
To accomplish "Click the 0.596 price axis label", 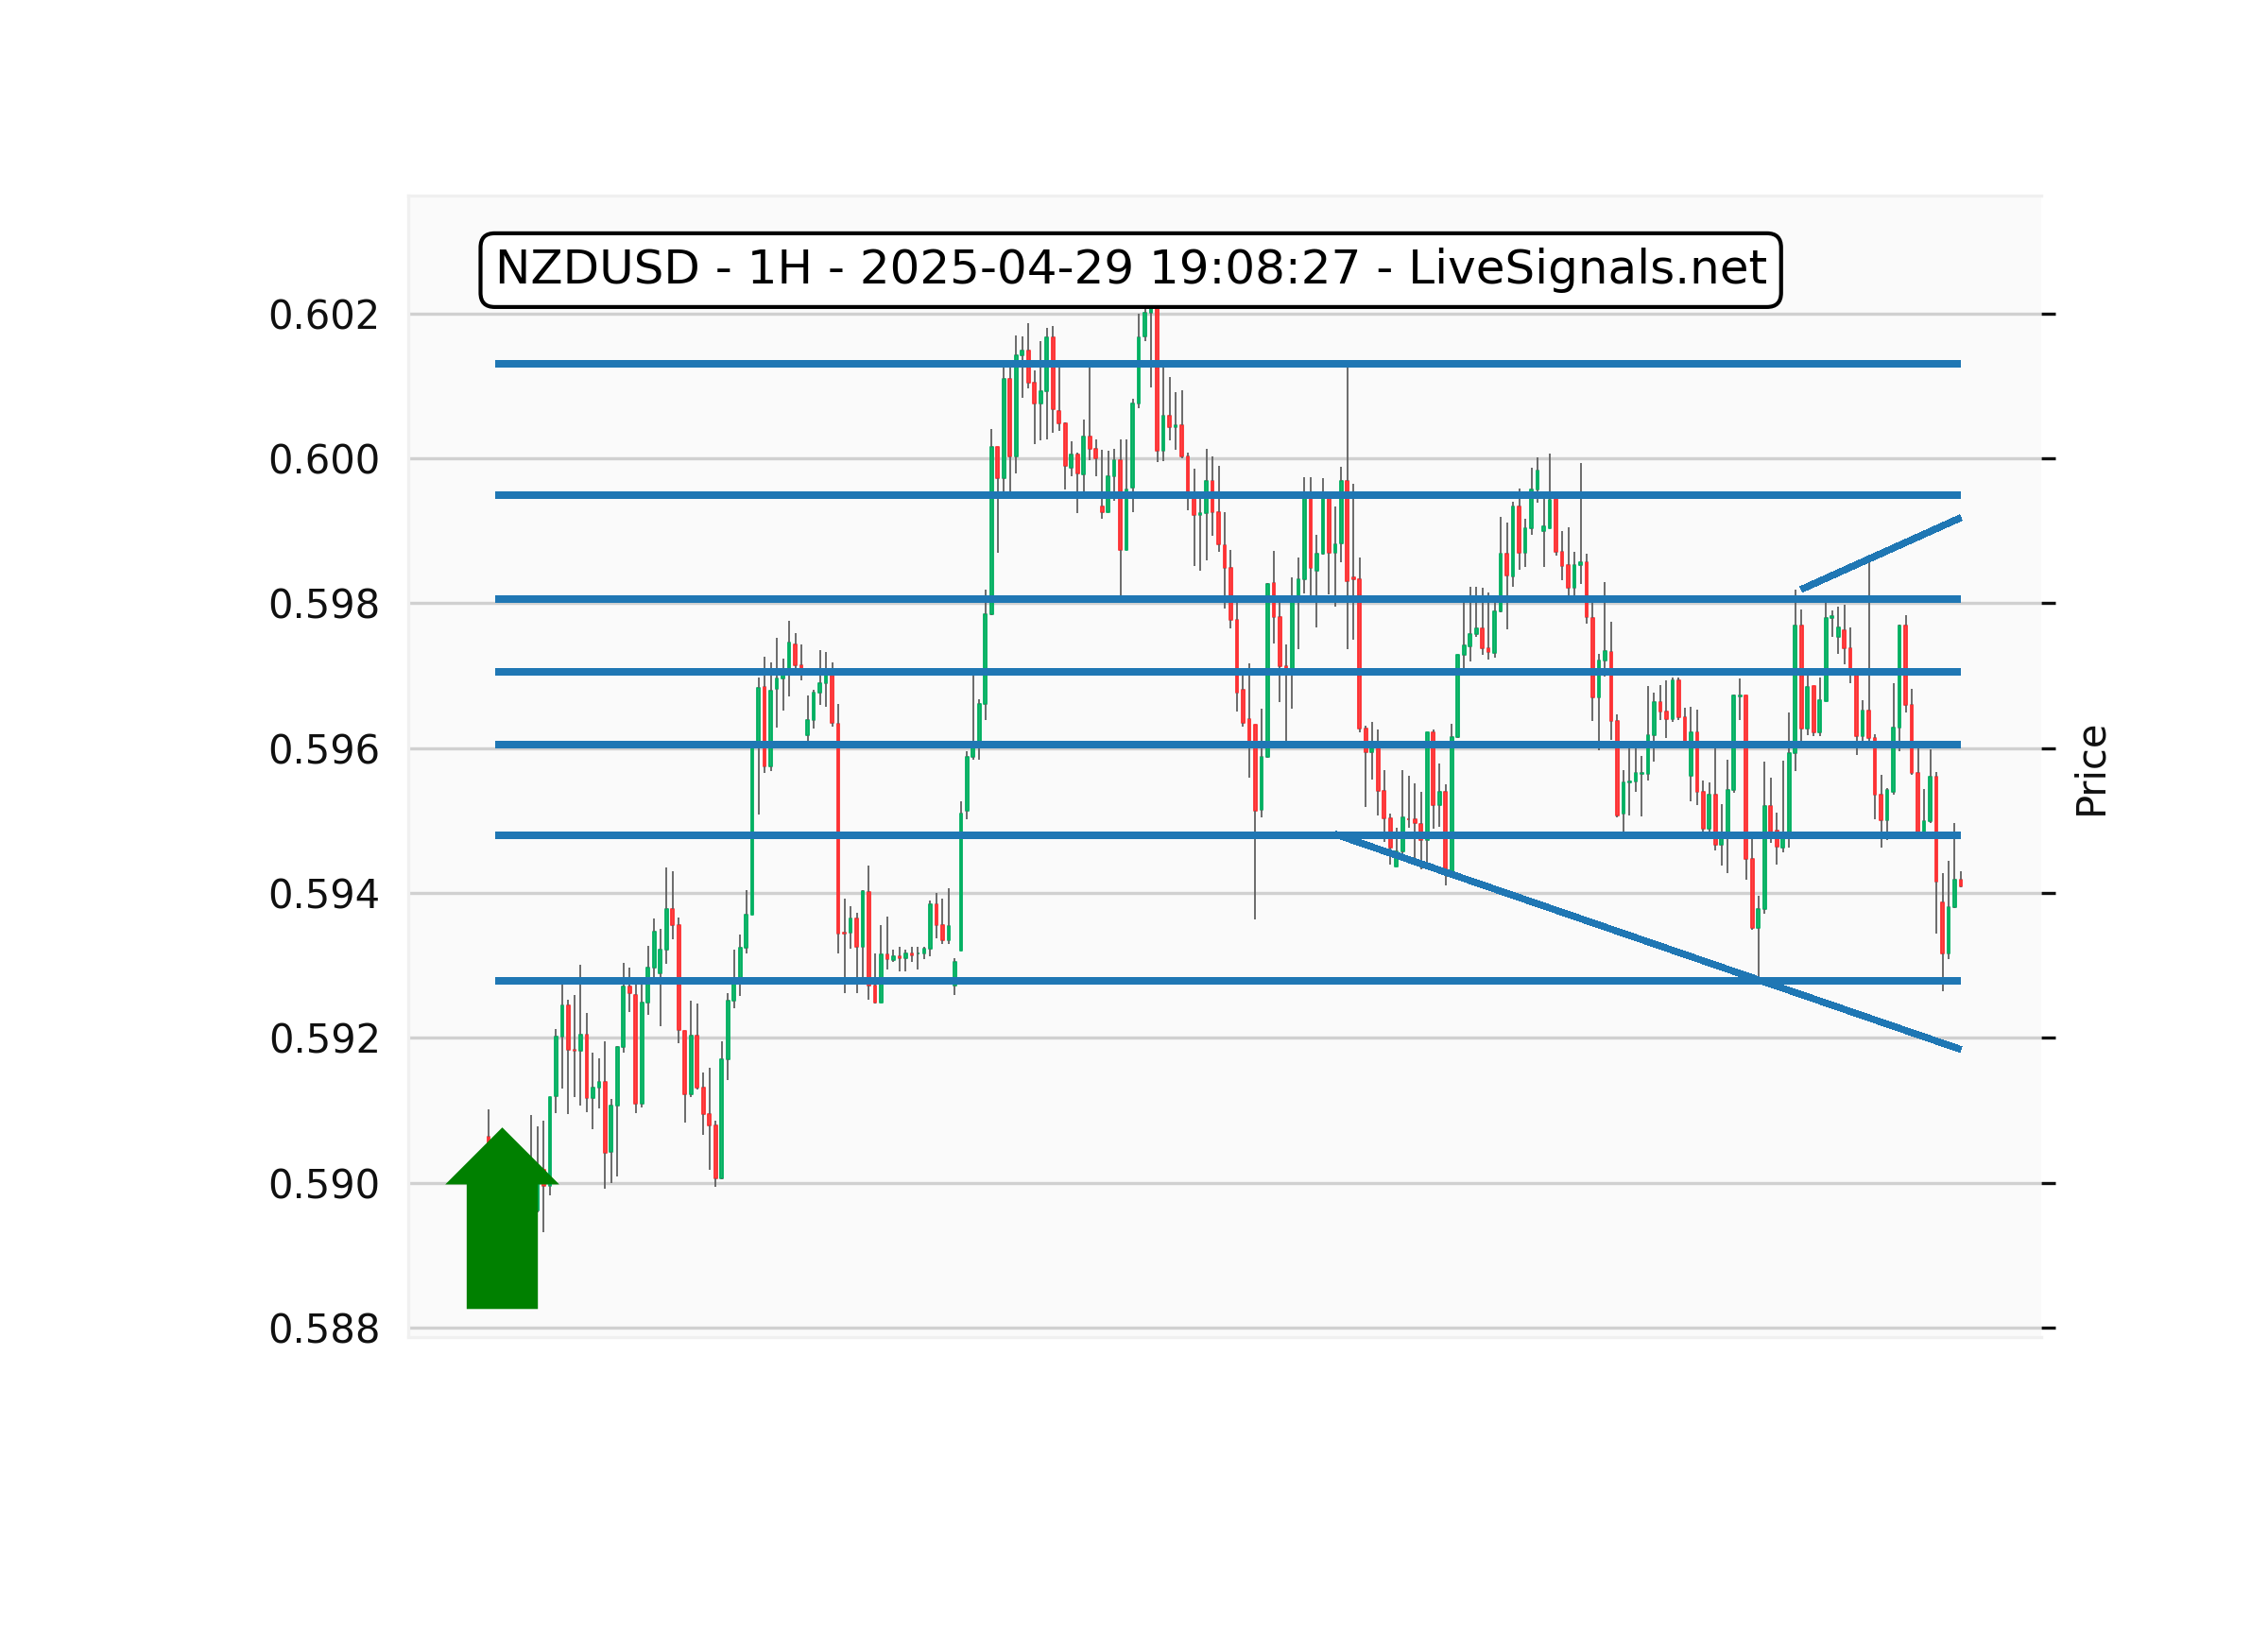I will (x=324, y=750).
